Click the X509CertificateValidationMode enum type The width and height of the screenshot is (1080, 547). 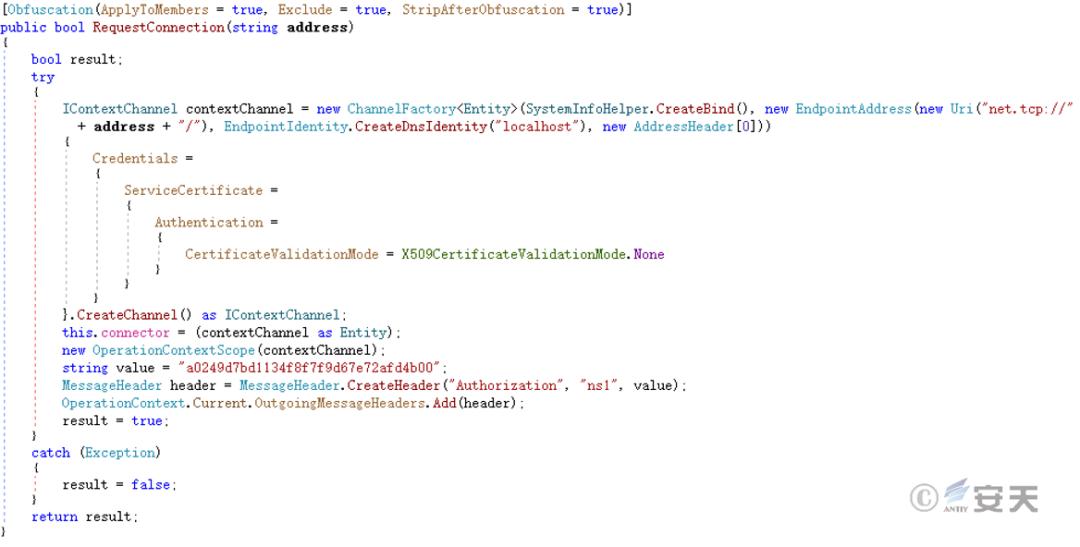tap(514, 254)
